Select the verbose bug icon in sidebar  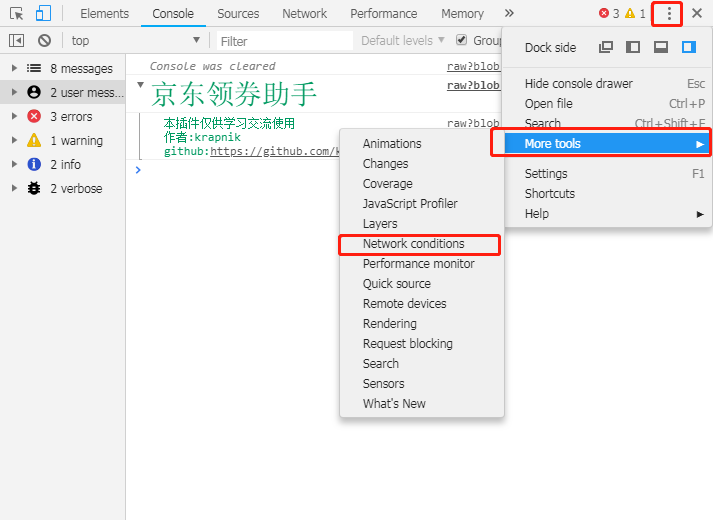click(34, 188)
